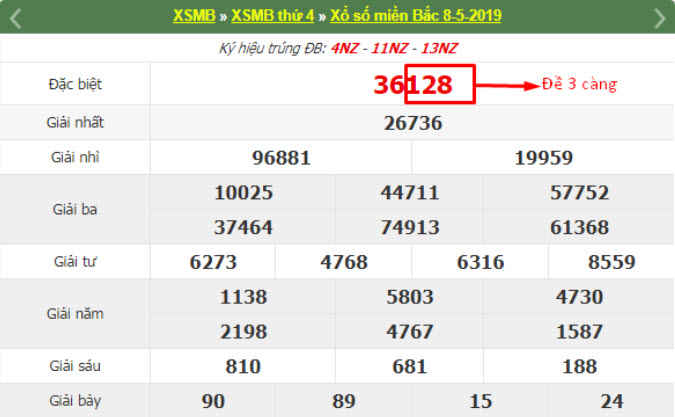Select Giải nhì number 96881
This screenshot has height=417, width=675.
(x=281, y=158)
